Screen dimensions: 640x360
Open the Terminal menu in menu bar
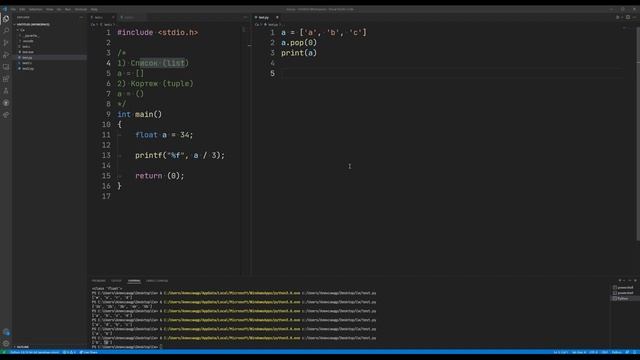(x=81, y=9)
